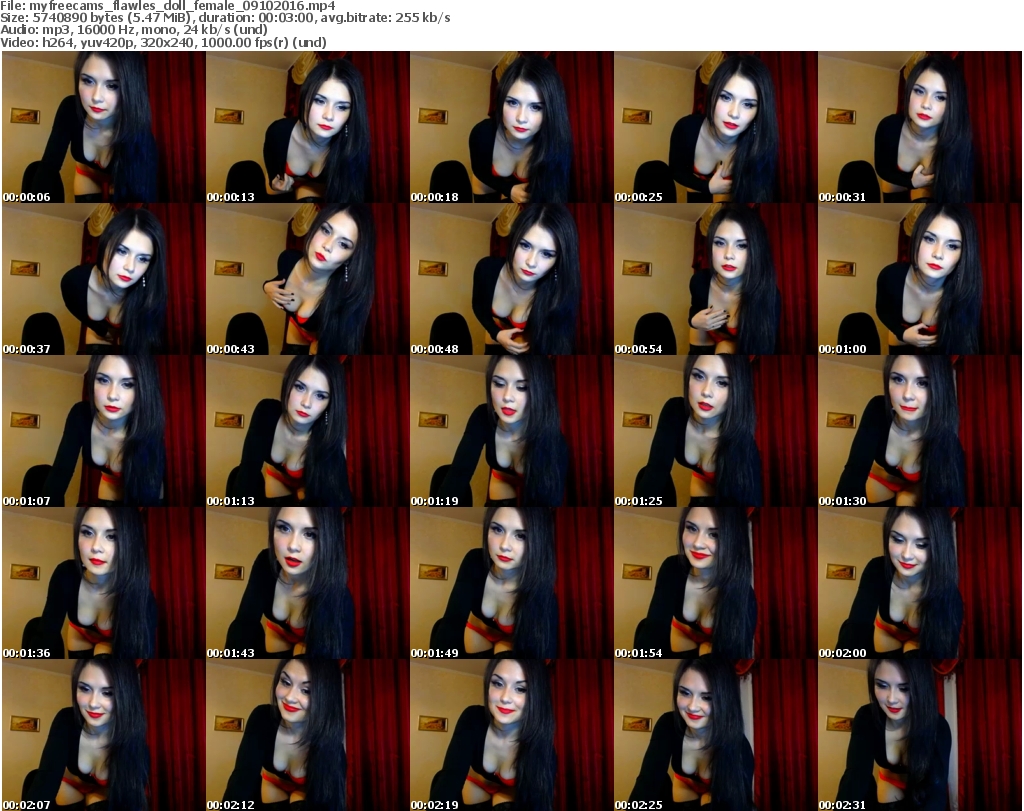This screenshot has width=1024, height=811.
Task: Click the 00:00:54 timestamp label
Action: [639, 349]
